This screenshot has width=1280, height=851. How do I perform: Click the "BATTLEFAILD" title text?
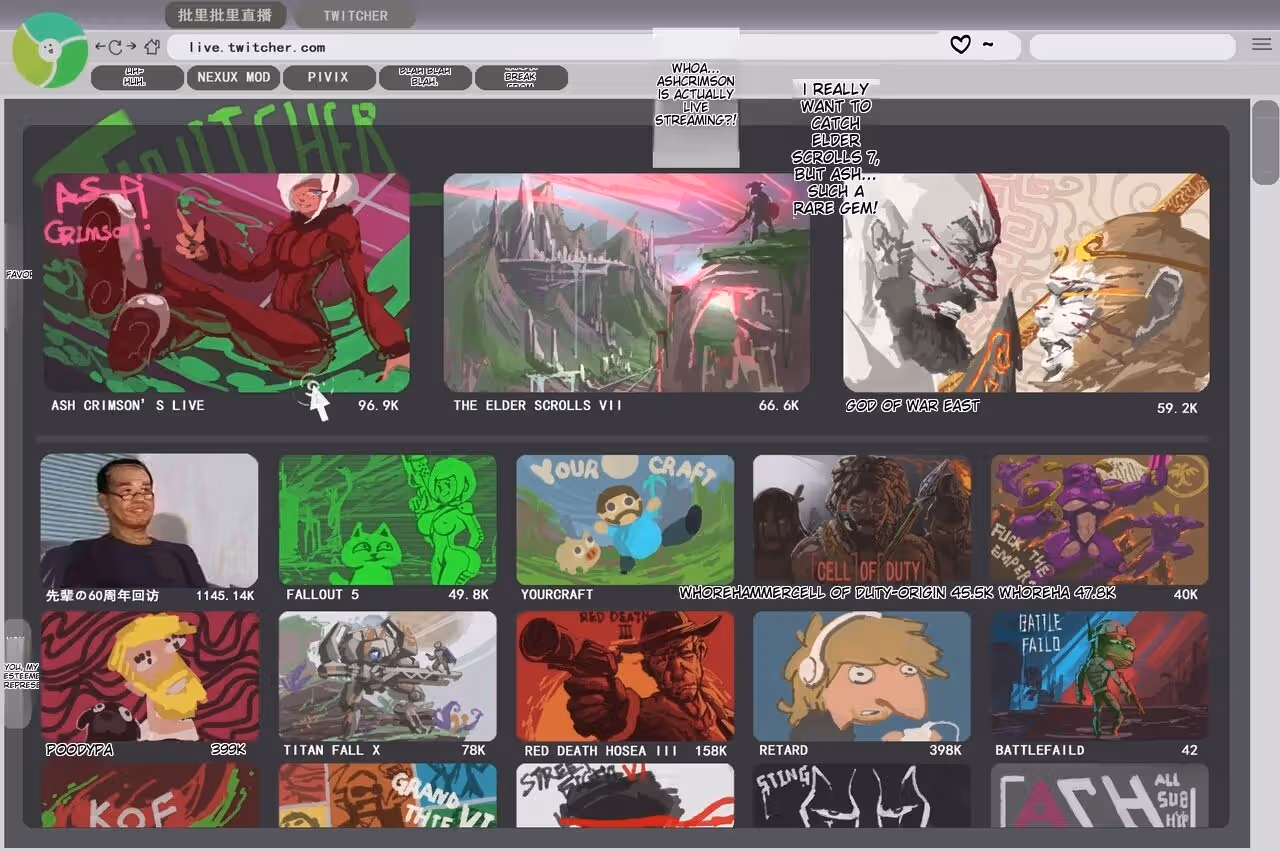pos(1040,750)
